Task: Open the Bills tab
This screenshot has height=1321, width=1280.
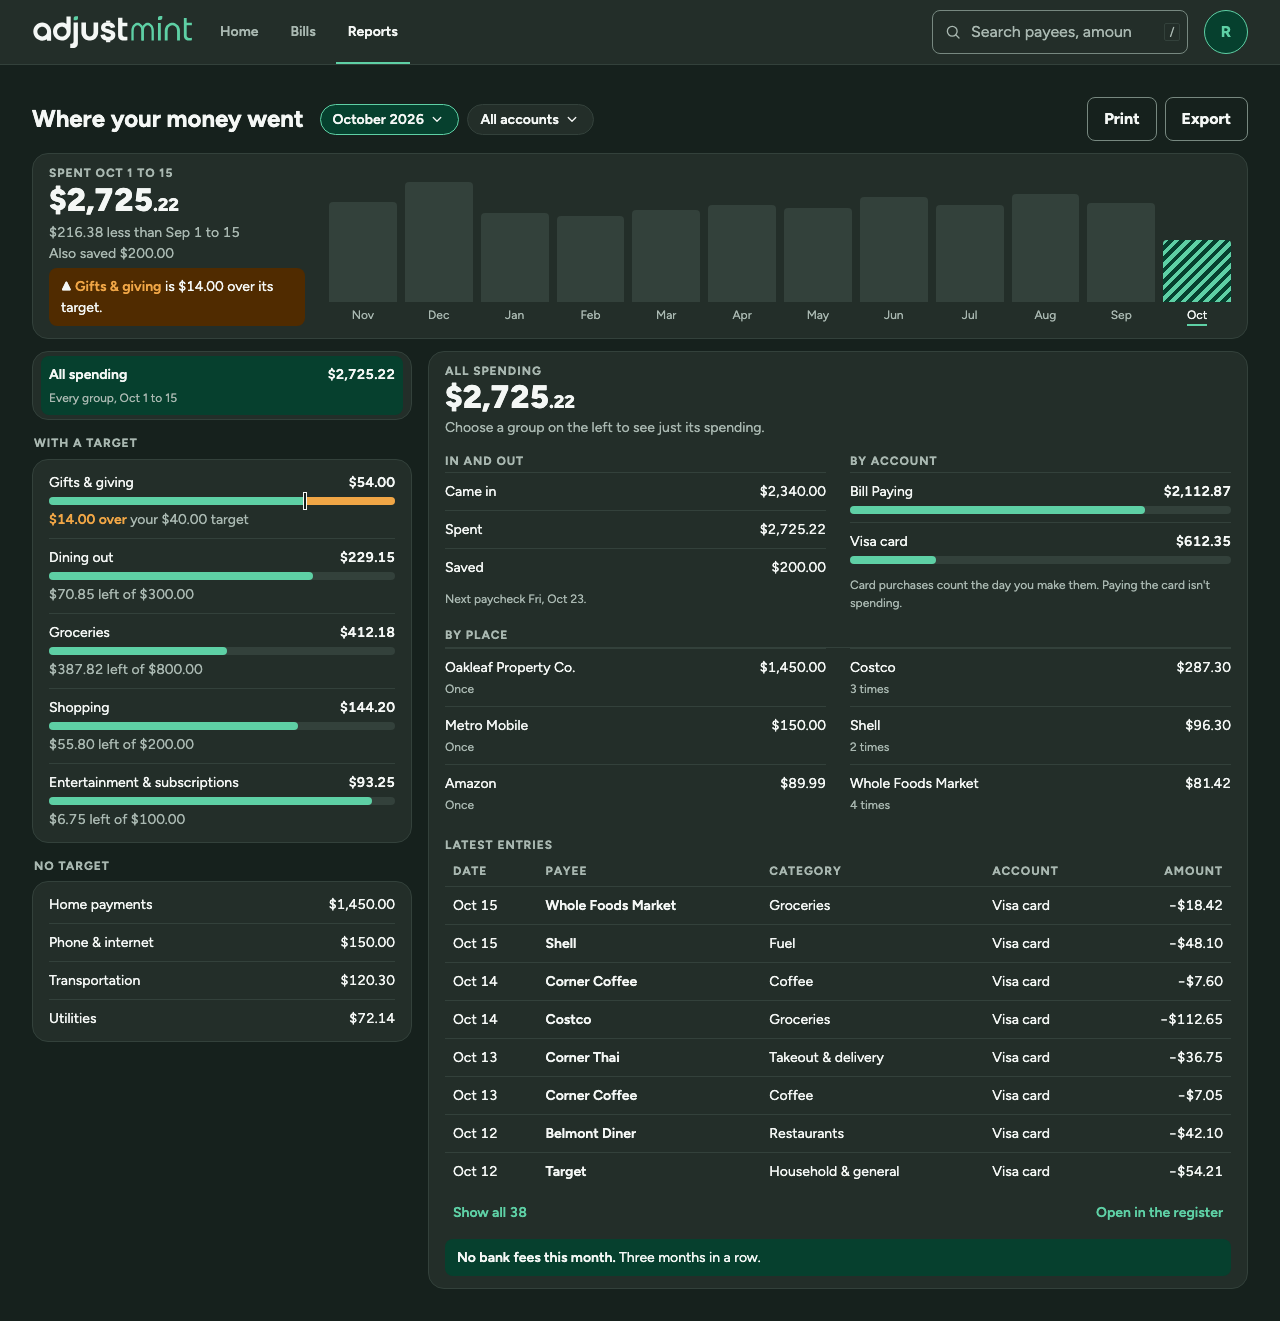Action: point(303,32)
